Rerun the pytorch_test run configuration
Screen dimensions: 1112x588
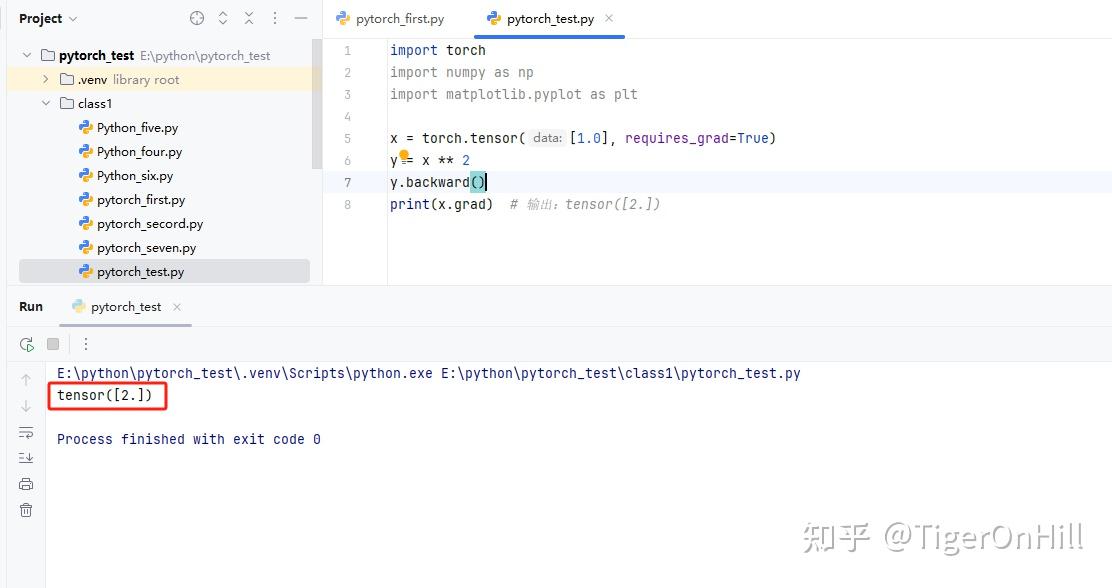click(x=26, y=343)
